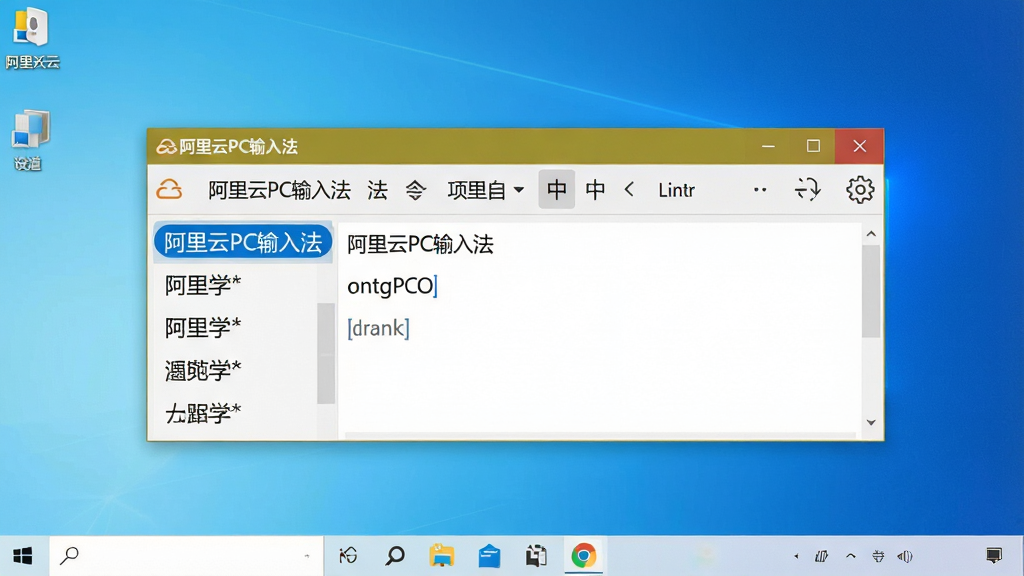Toggle the highlighted 中 language button
The image size is (1024, 576).
(556, 189)
